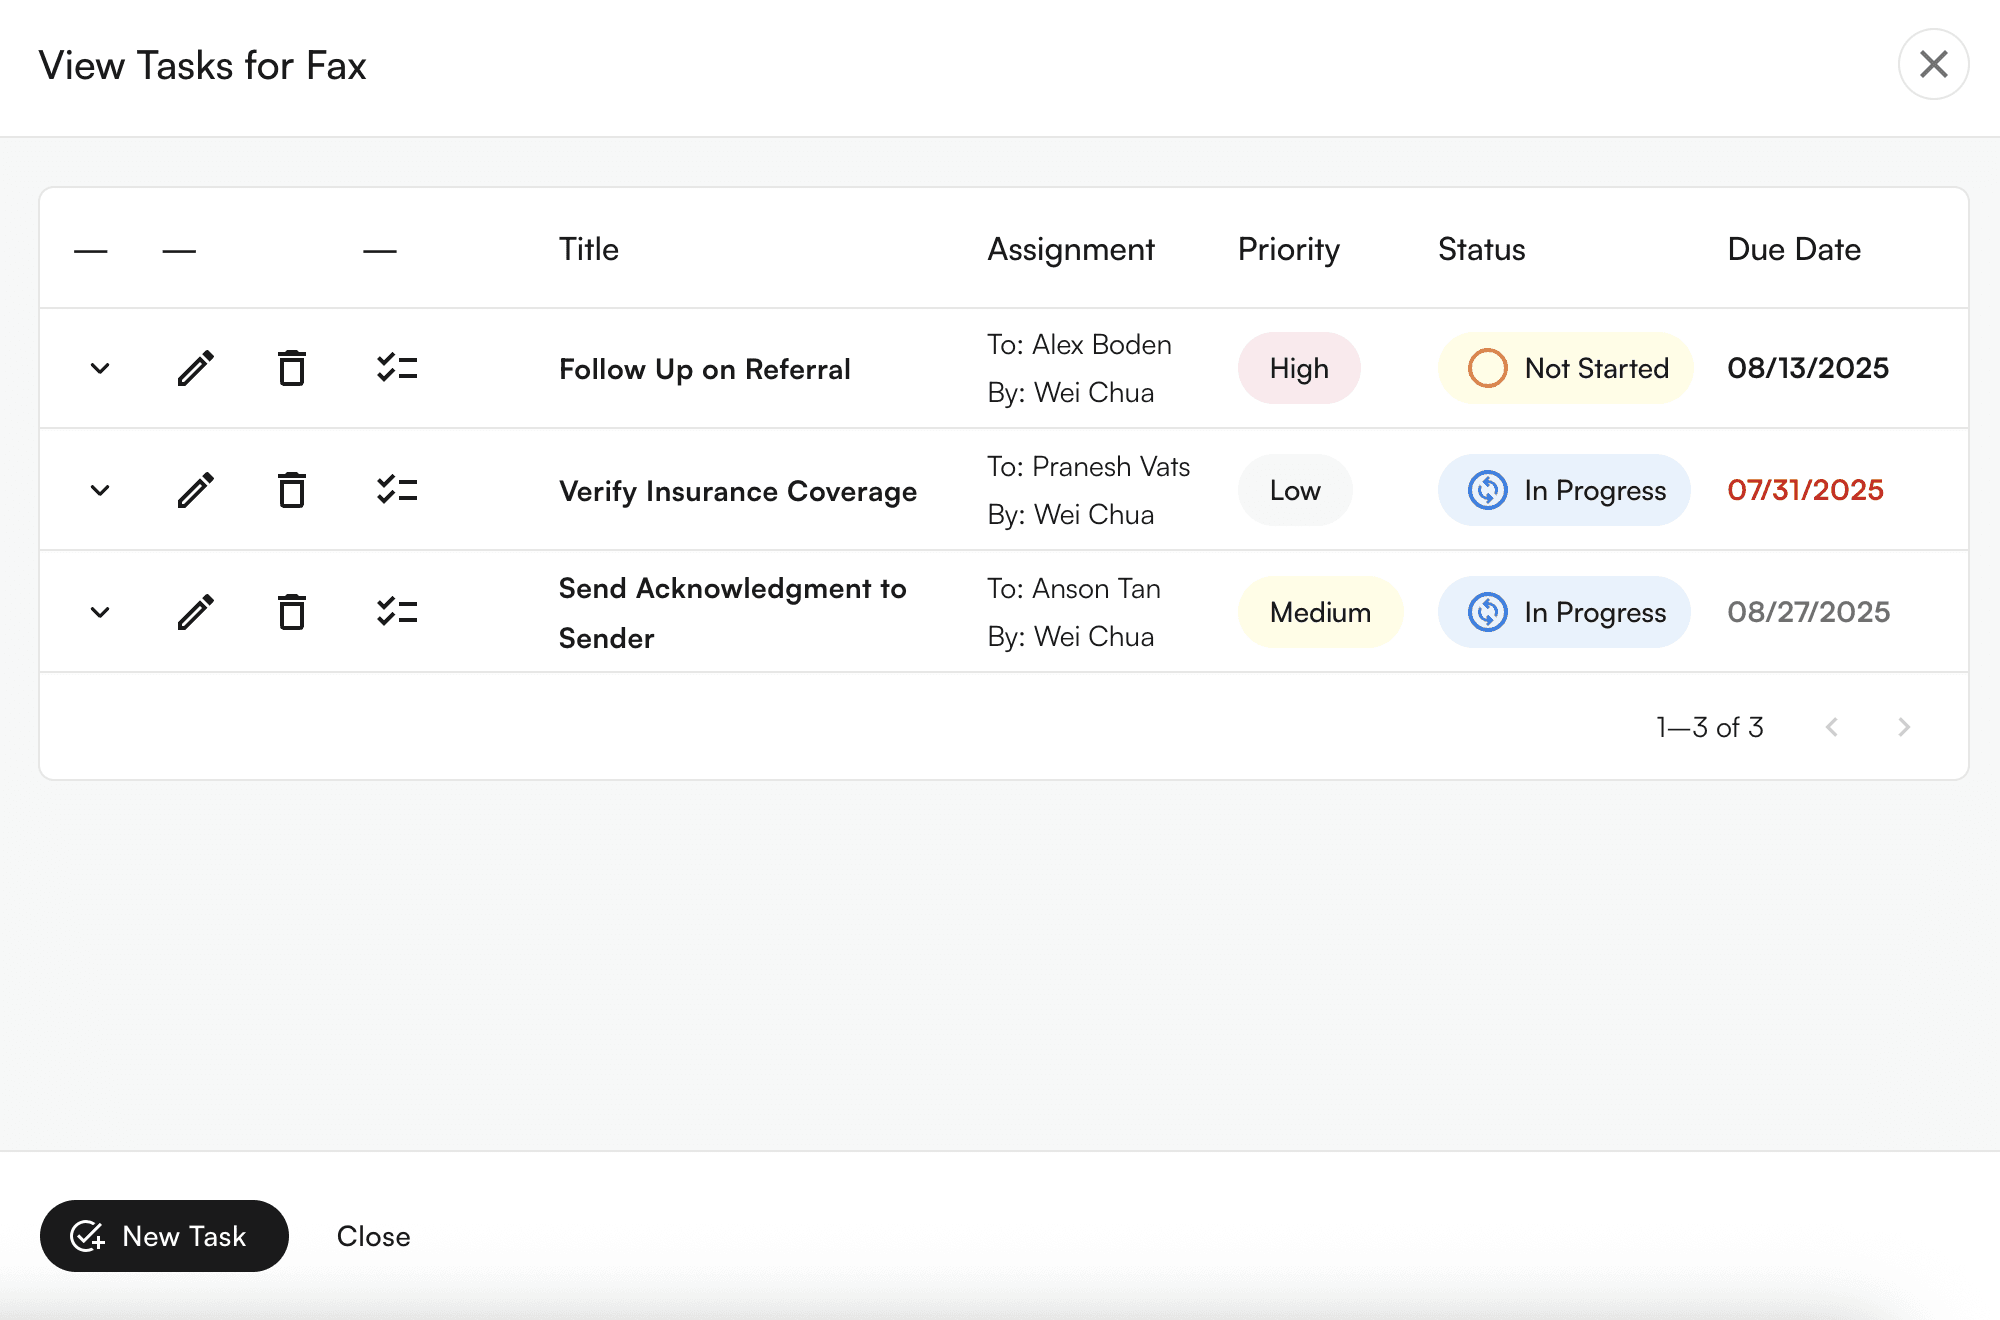The width and height of the screenshot is (2000, 1320).
Task: Expand the Verify Insurance Coverage row
Action: tap(100, 490)
